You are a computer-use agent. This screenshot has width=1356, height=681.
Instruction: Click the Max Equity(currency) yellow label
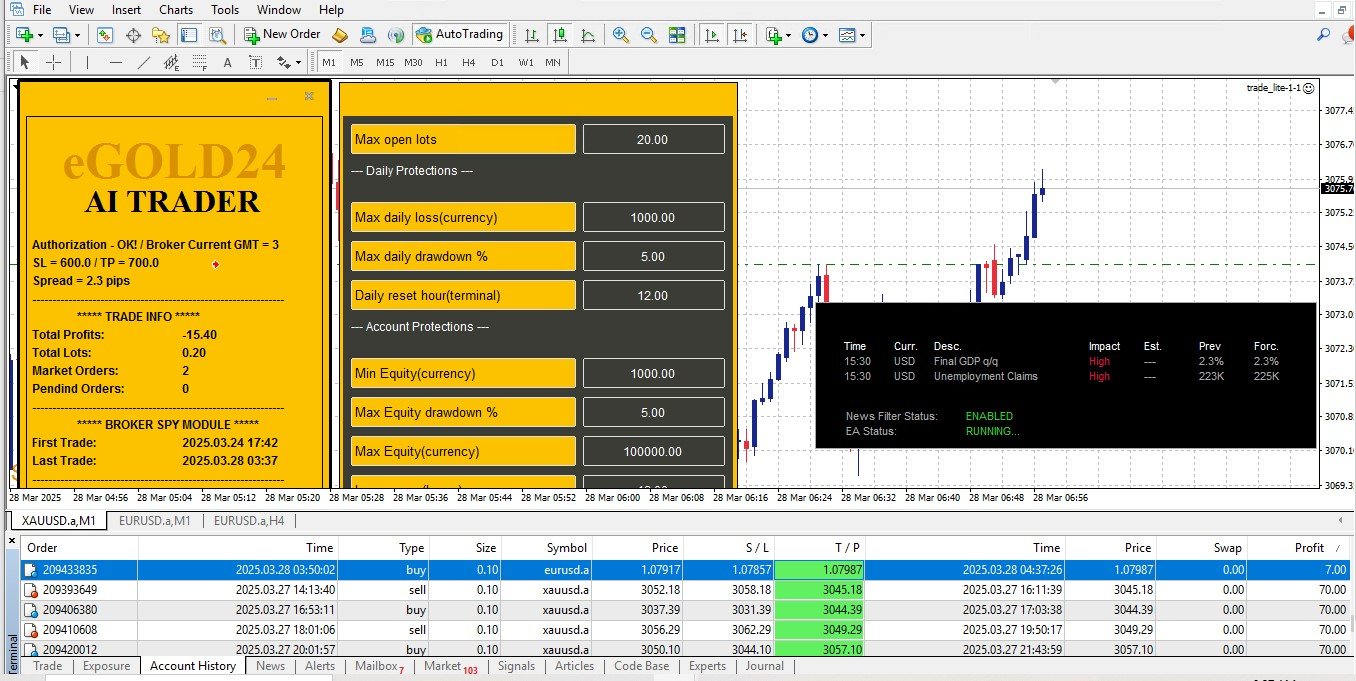click(x=463, y=451)
